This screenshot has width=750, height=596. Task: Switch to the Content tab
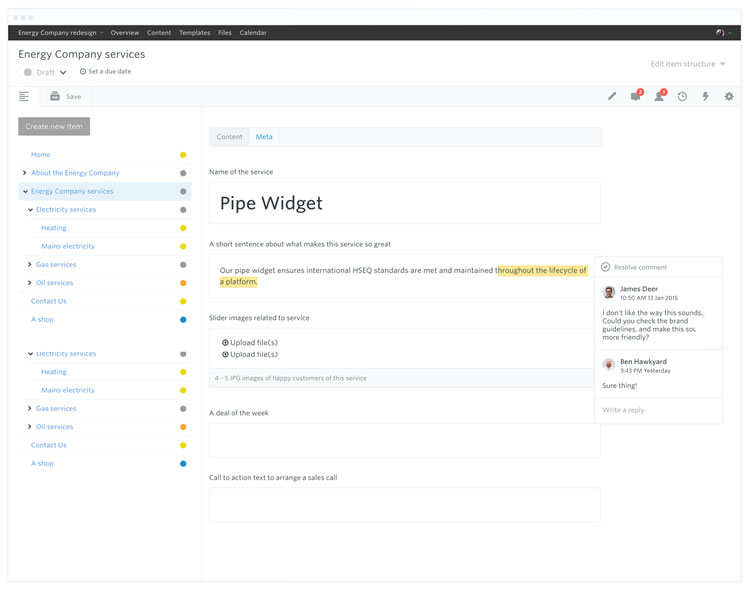[230, 137]
